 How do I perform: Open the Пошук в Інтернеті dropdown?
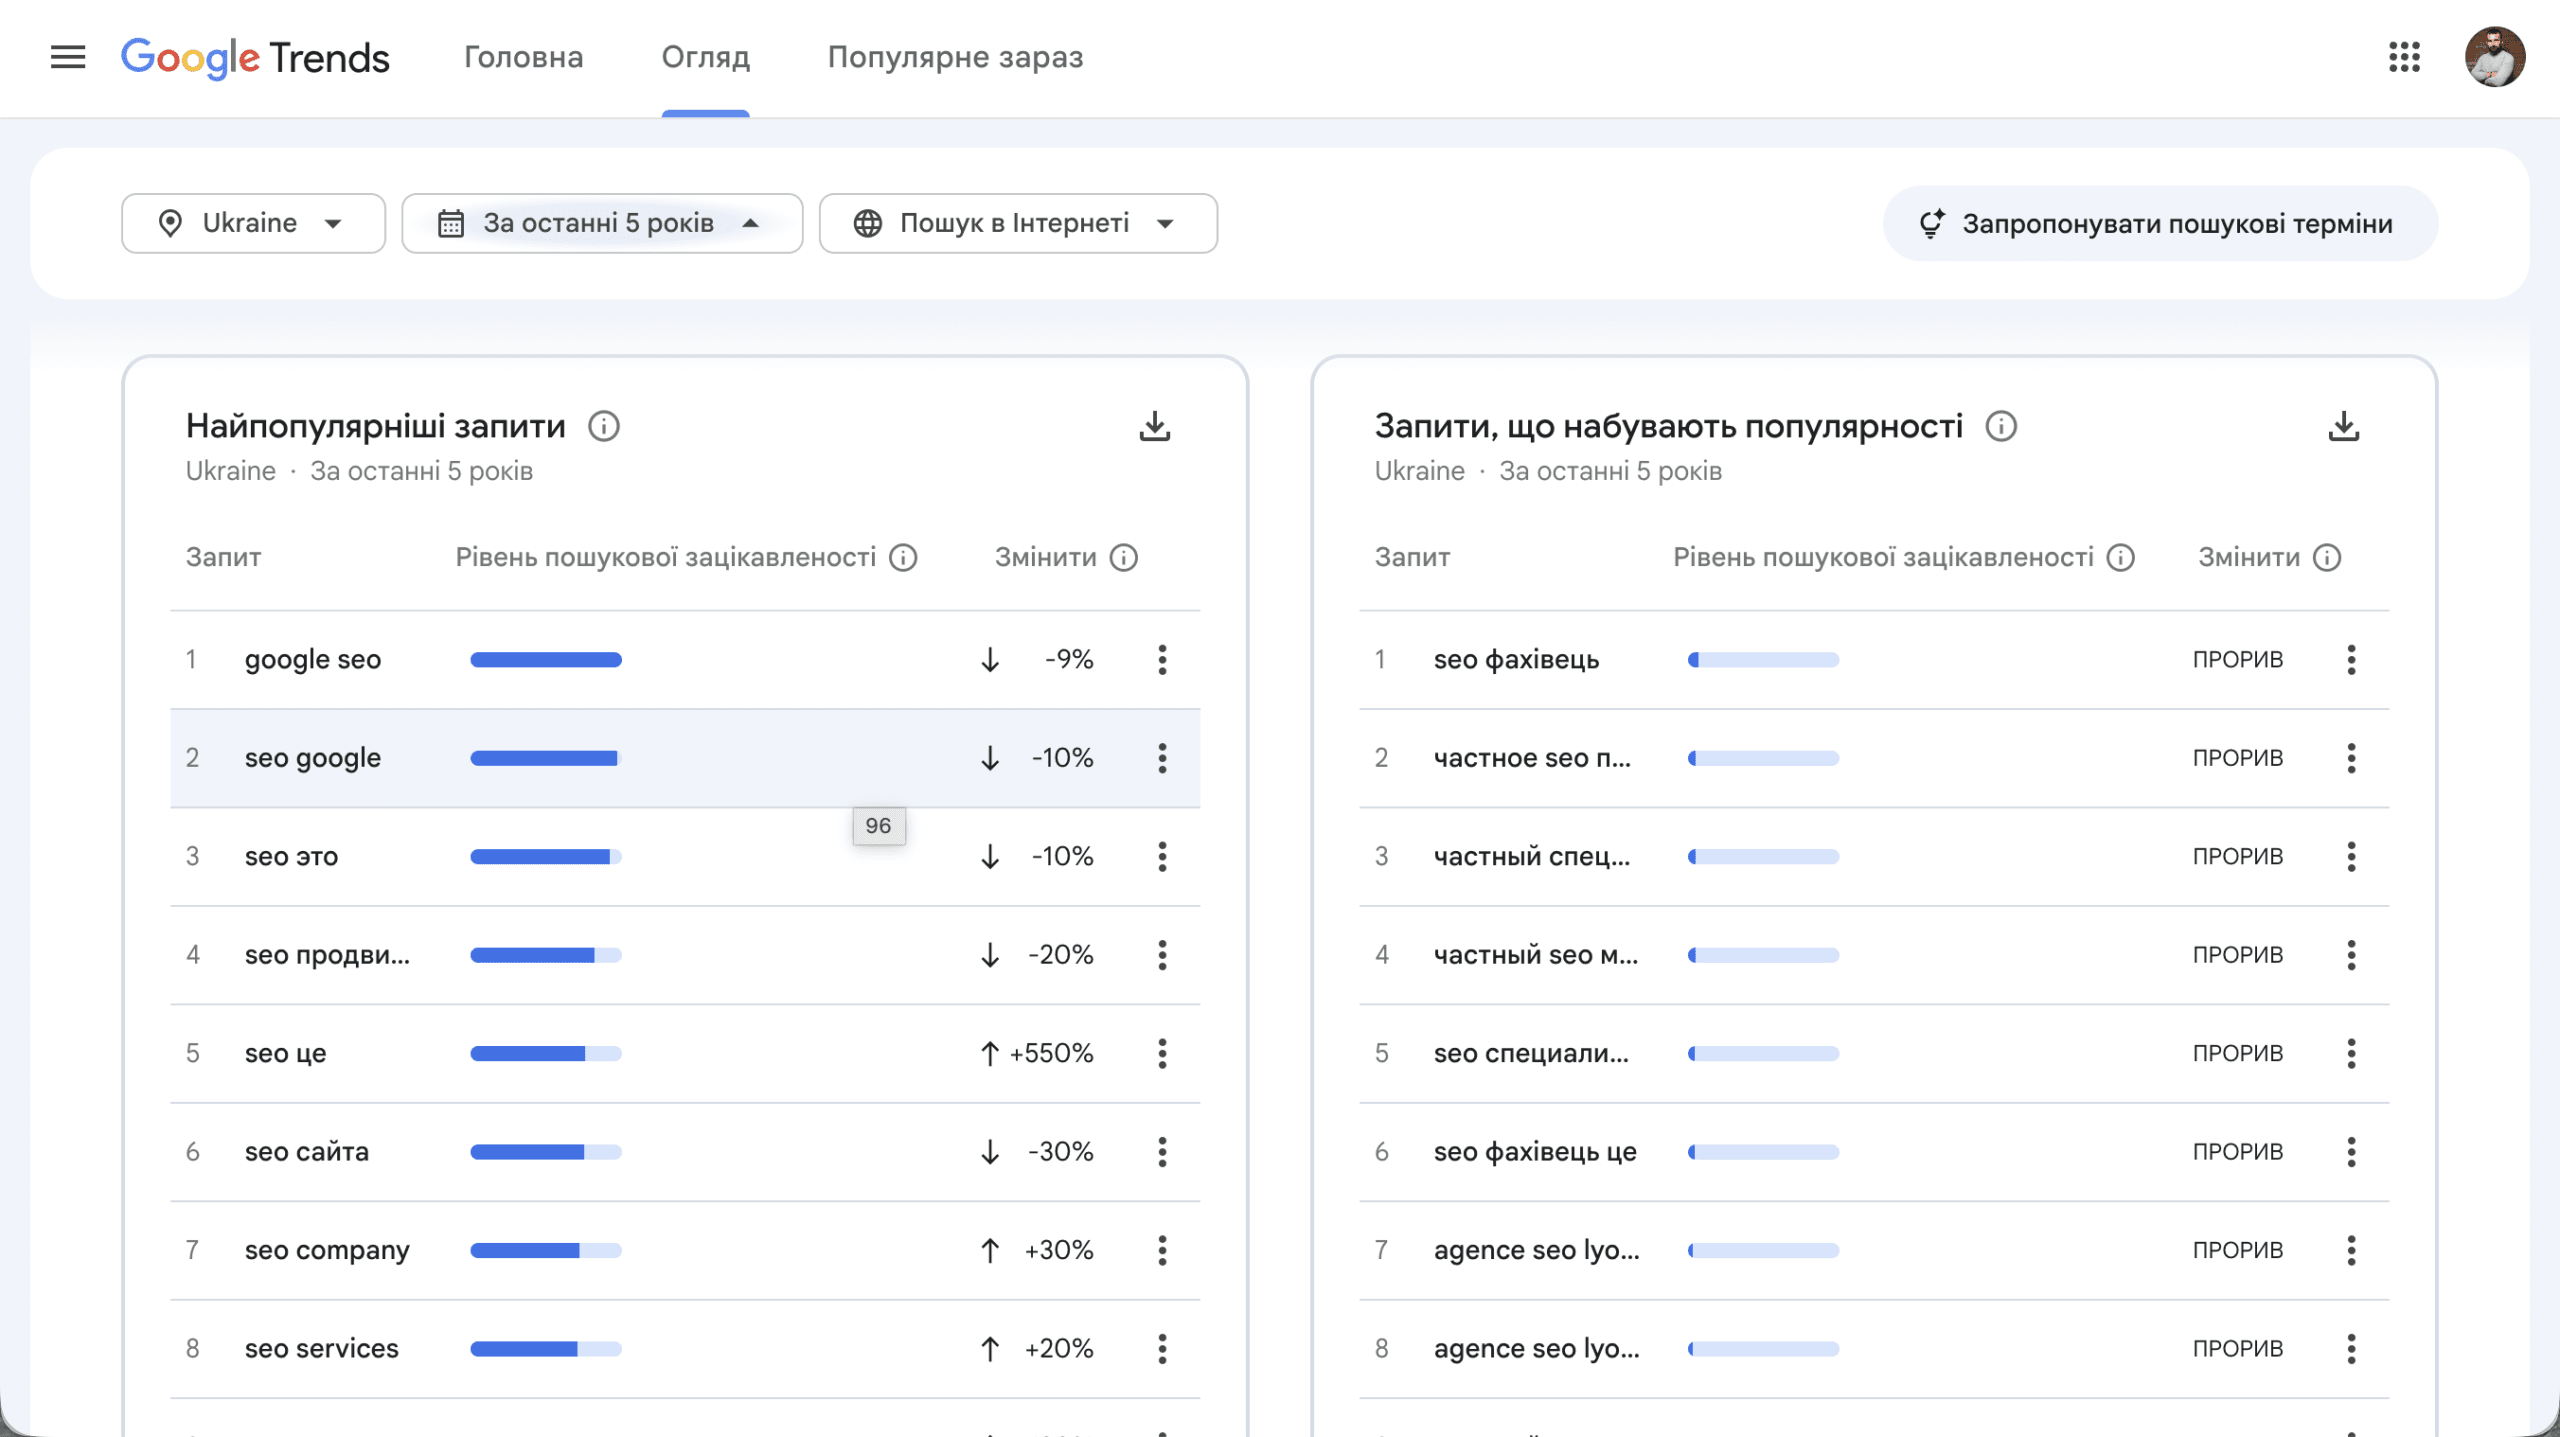[1018, 223]
